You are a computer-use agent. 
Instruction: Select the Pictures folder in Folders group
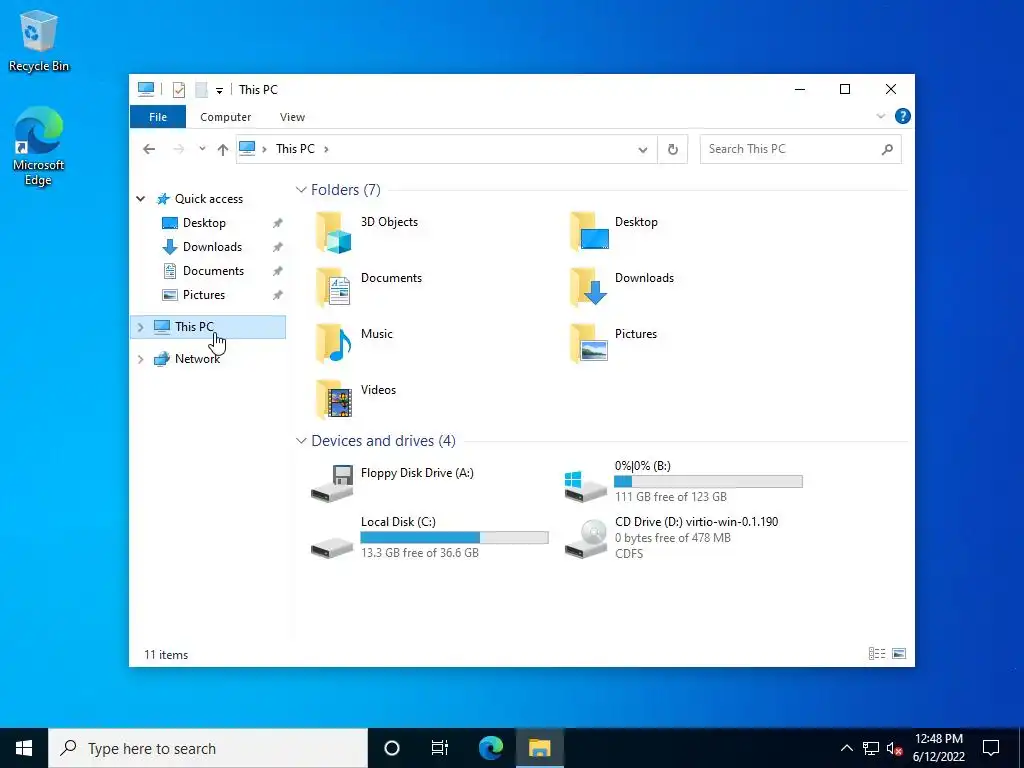[614, 344]
